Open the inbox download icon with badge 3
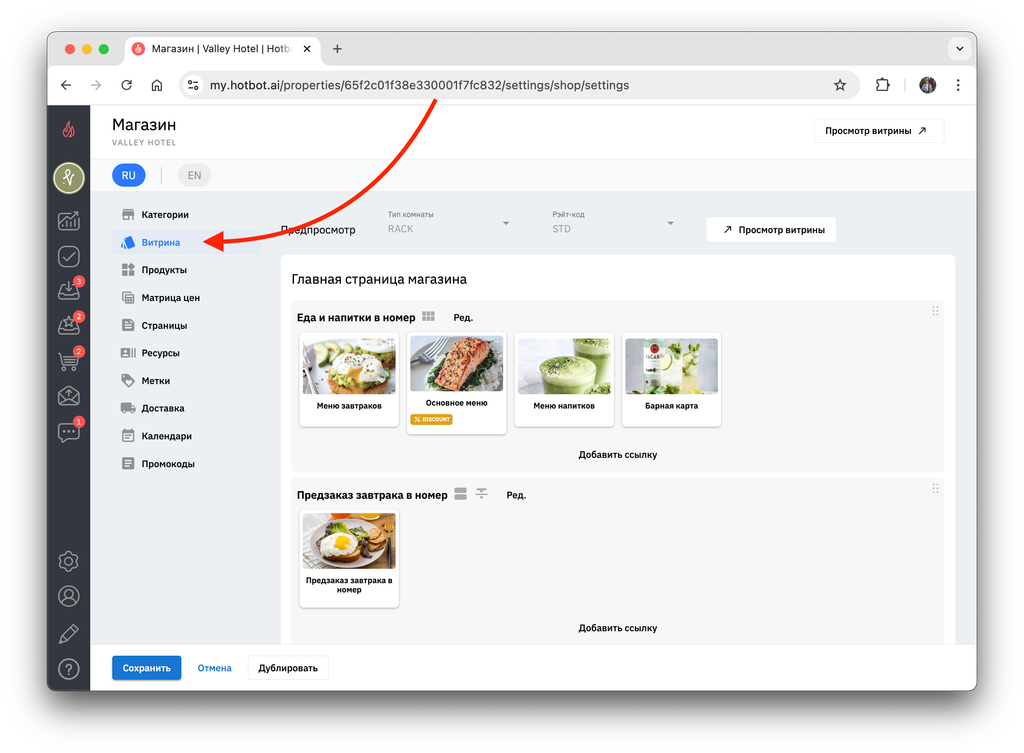1024x753 pixels. click(x=69, y=291)
